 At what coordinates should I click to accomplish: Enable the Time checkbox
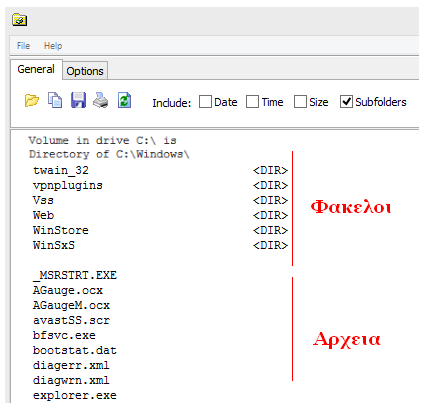[252, 102]
